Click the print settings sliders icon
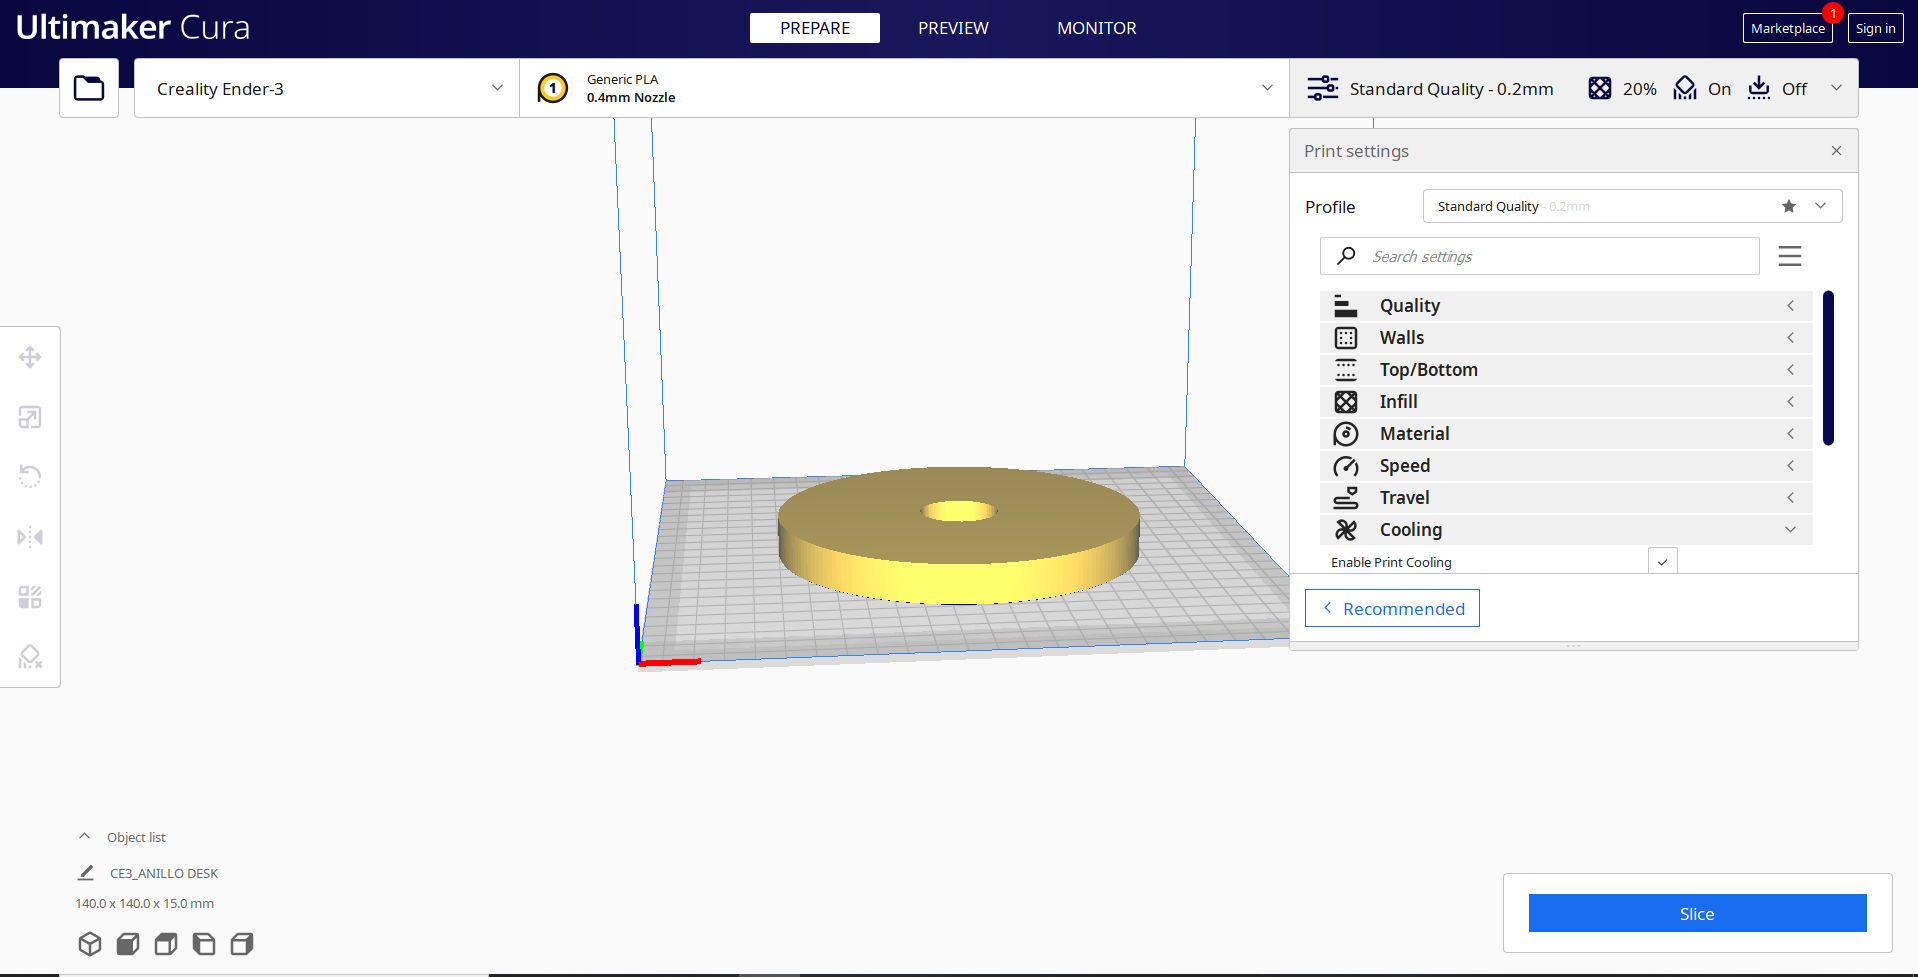This screenshot has width=1918, height=977. point(1322,88)
